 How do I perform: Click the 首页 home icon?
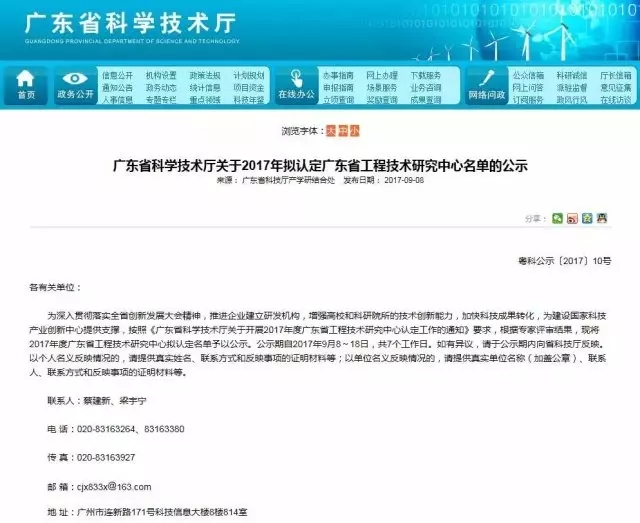[26, 84]
